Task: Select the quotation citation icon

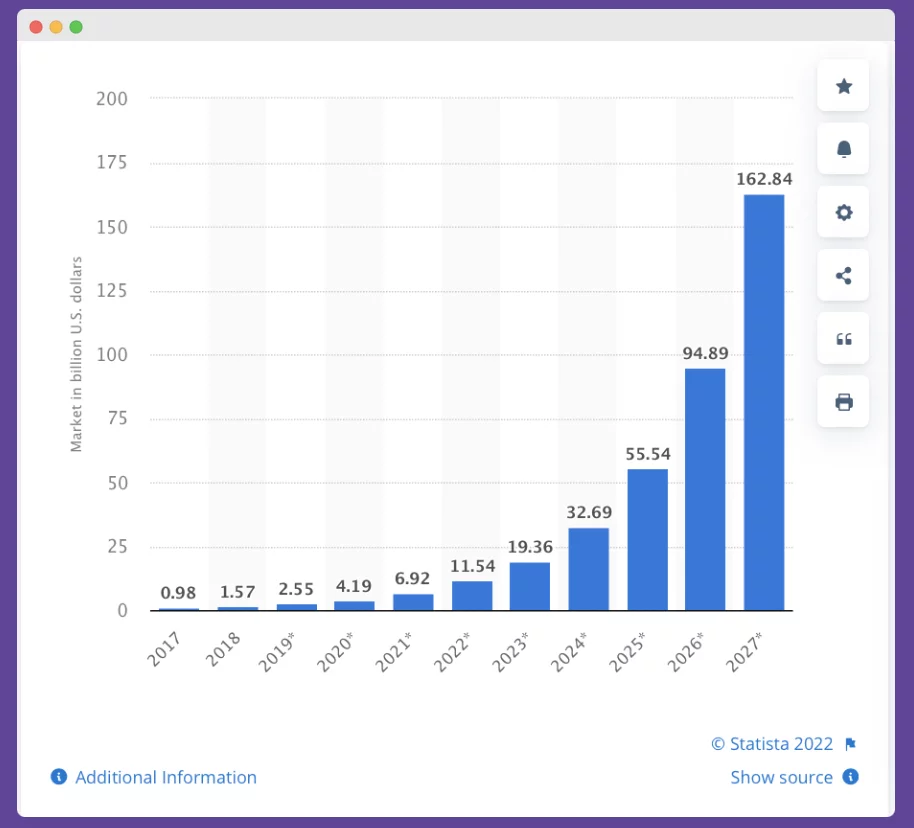Action: point(843,338)
